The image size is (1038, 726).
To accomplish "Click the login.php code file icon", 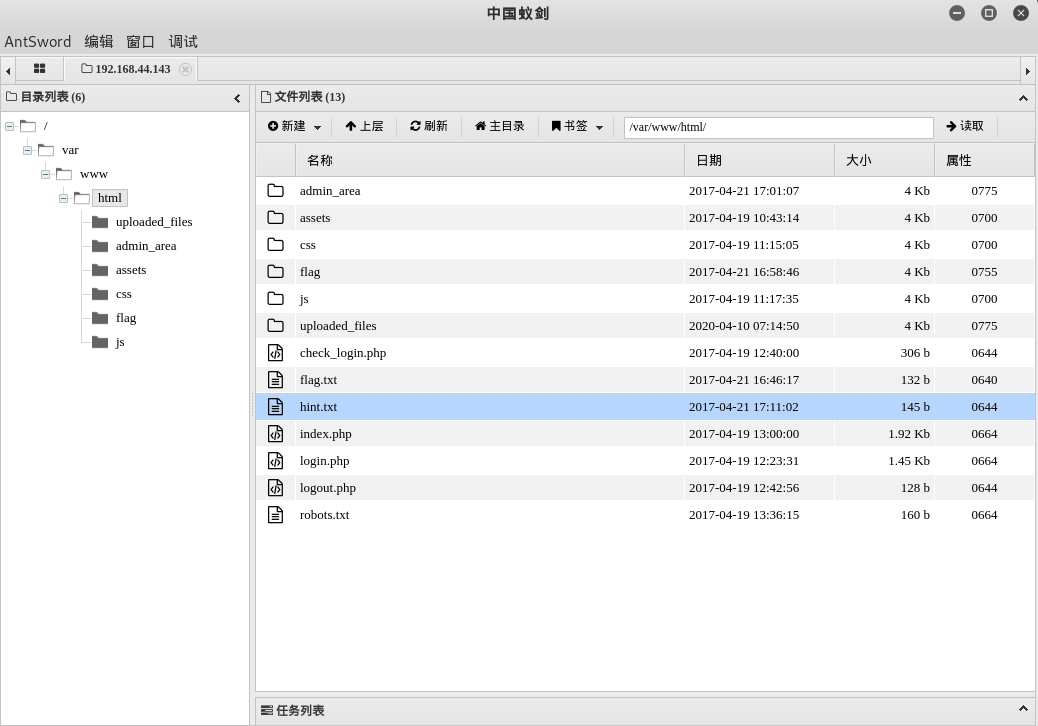I will 275,461.
